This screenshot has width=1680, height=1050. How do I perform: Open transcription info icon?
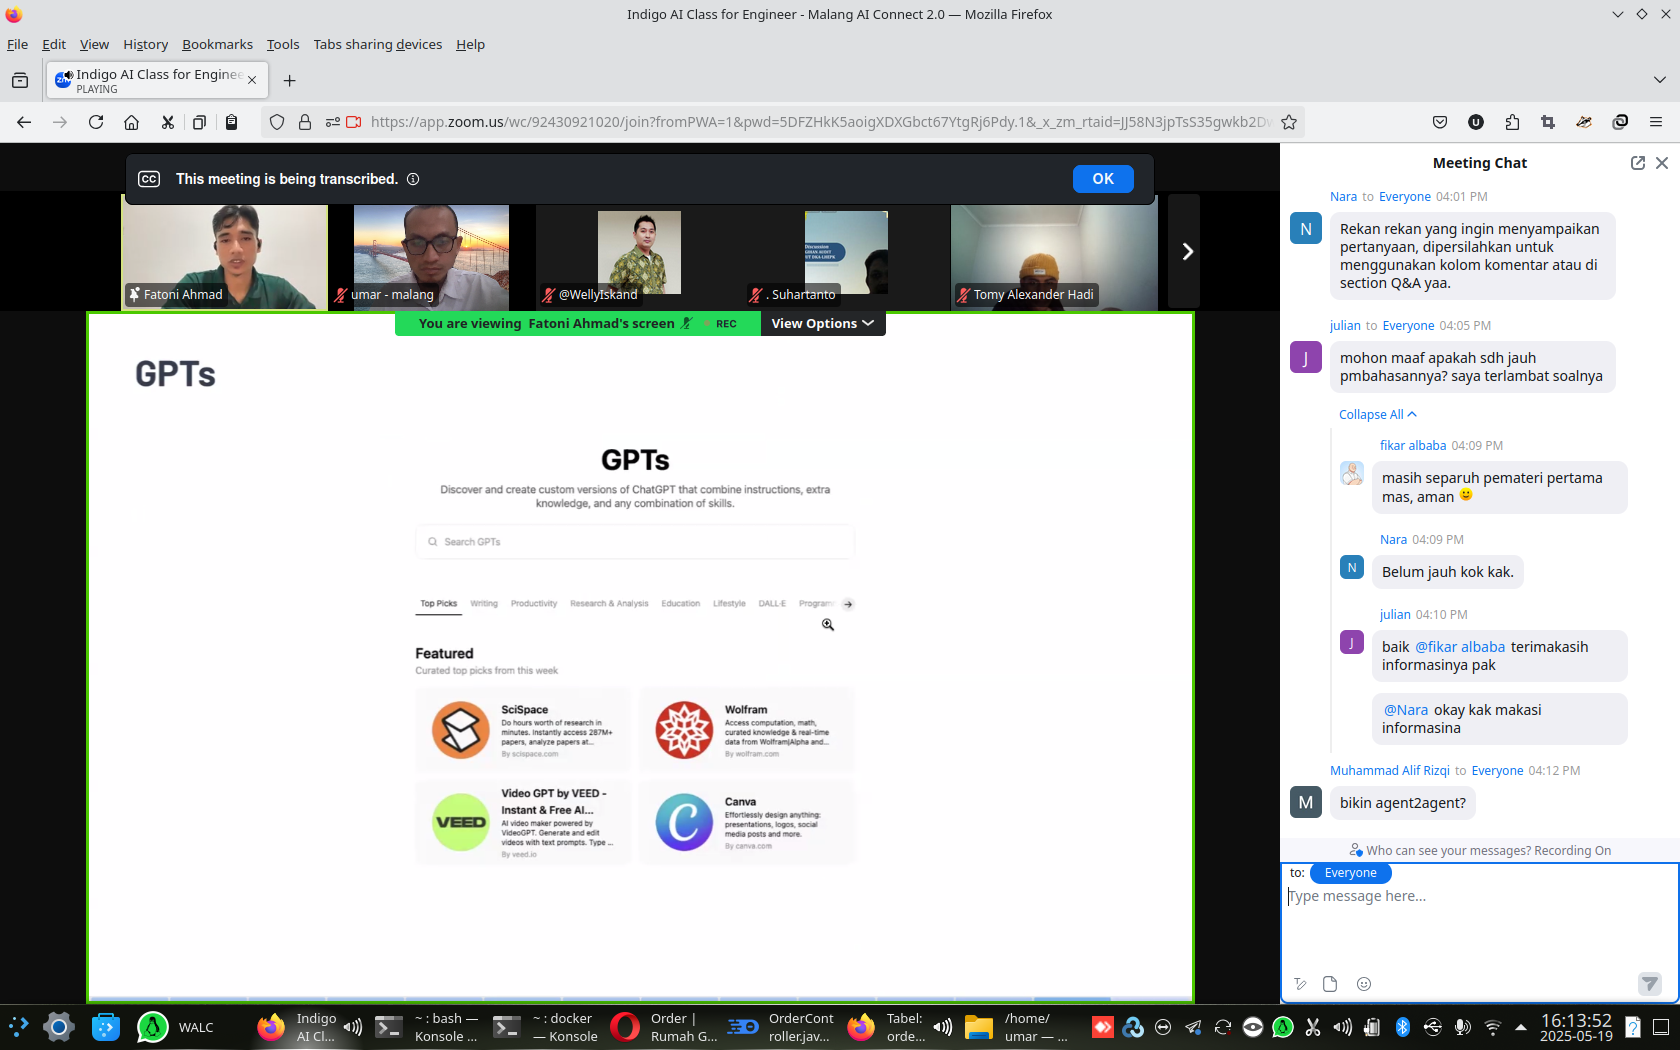pos(413,179)
